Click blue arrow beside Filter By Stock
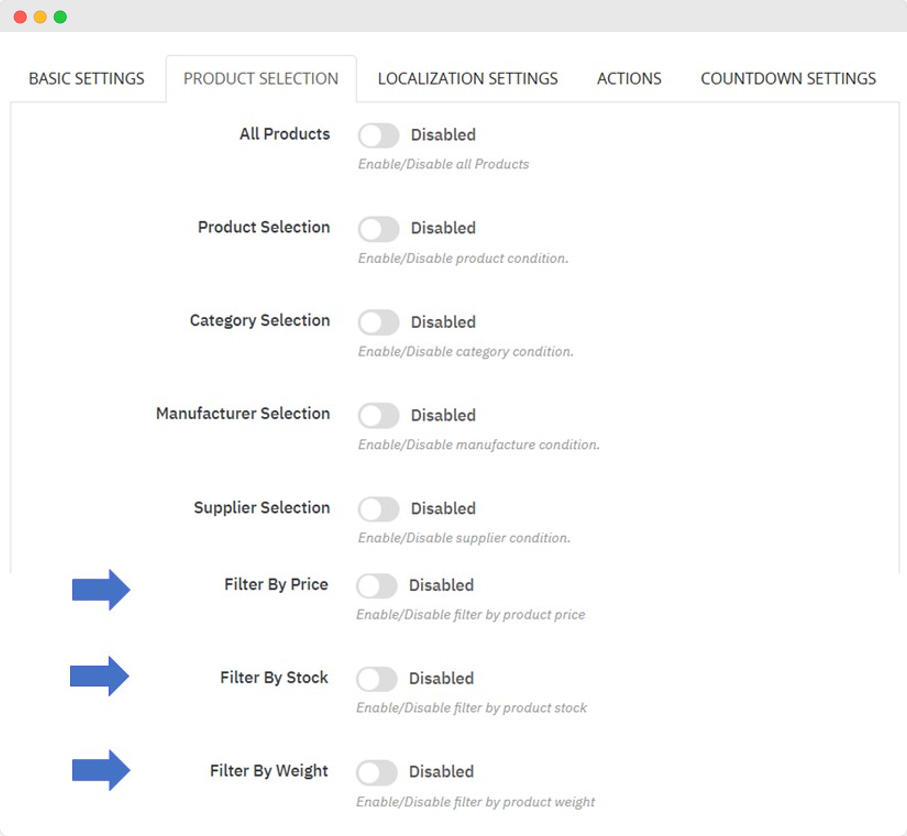 [100, 677]
